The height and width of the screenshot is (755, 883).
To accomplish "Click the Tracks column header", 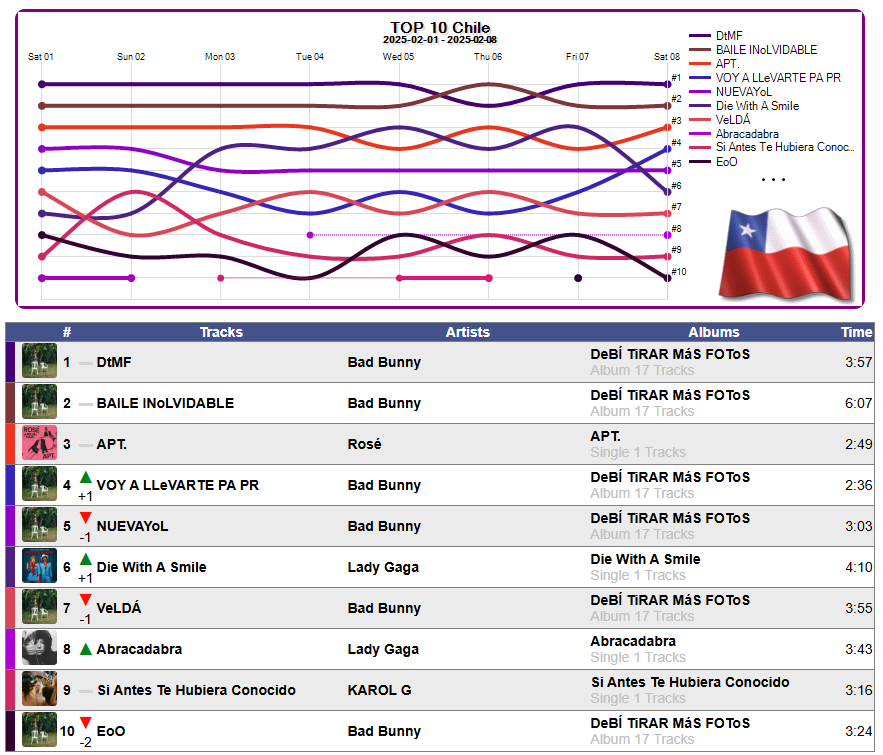I will pyautogui.click(x=221, y=332).
